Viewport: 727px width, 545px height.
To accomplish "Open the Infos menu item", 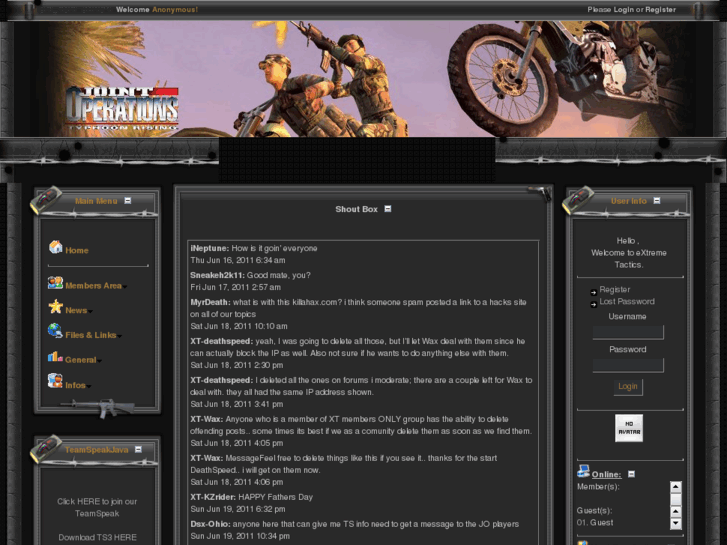I will point(75,385).
